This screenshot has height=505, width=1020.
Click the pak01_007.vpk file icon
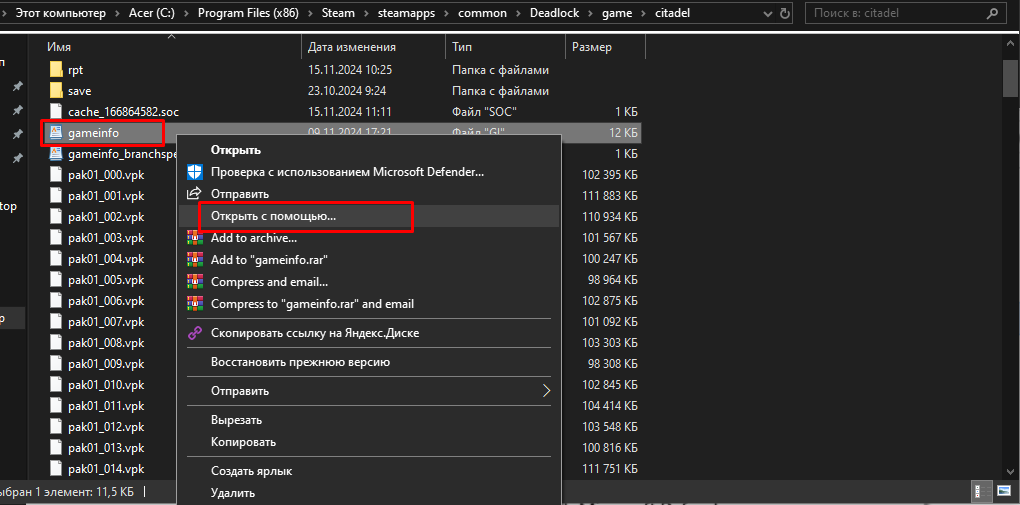coord(56,321)
